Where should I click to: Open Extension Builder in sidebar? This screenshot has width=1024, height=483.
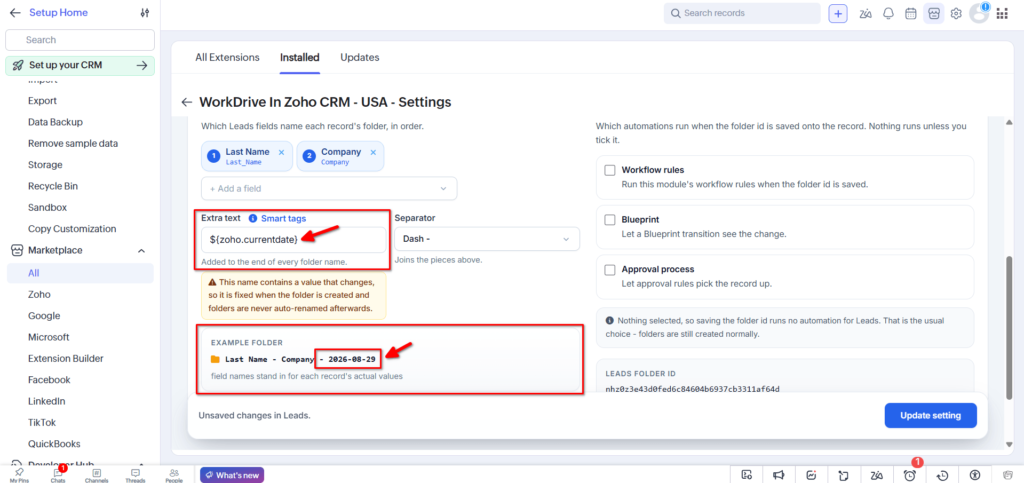click(x=66, y=358)
